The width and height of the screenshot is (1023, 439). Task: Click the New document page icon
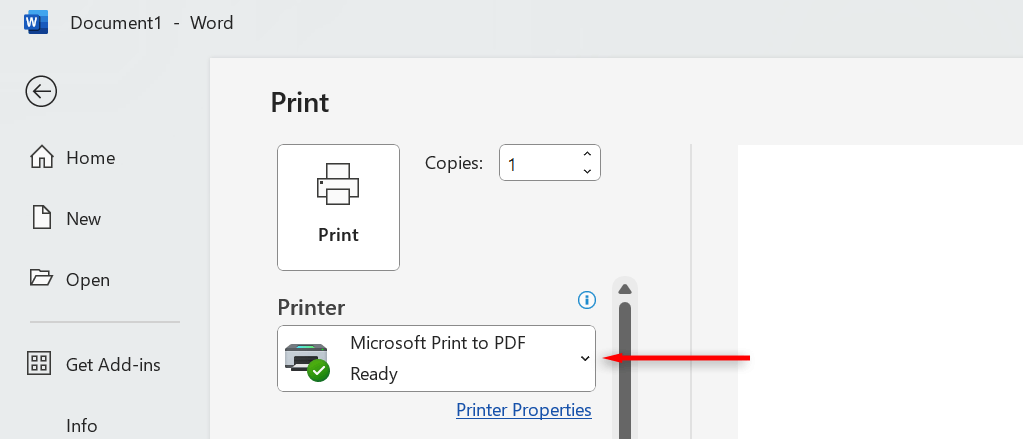tap(41, 218)
